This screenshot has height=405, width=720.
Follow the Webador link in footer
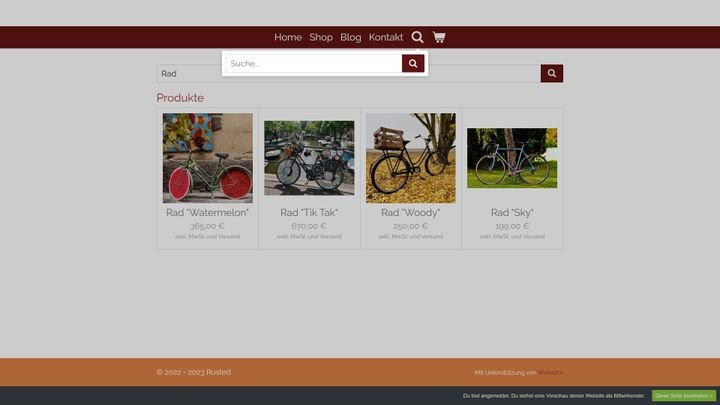(x=551, y=373)
